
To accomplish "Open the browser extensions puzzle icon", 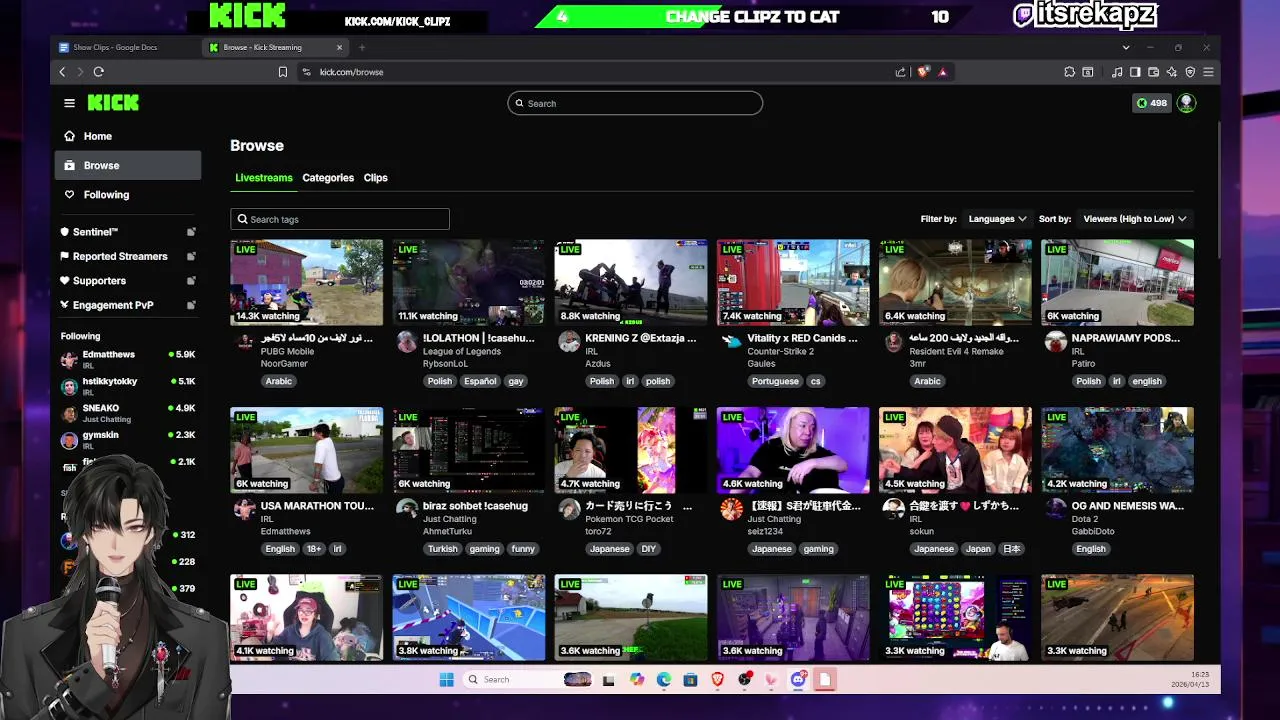I will 1069,72.
